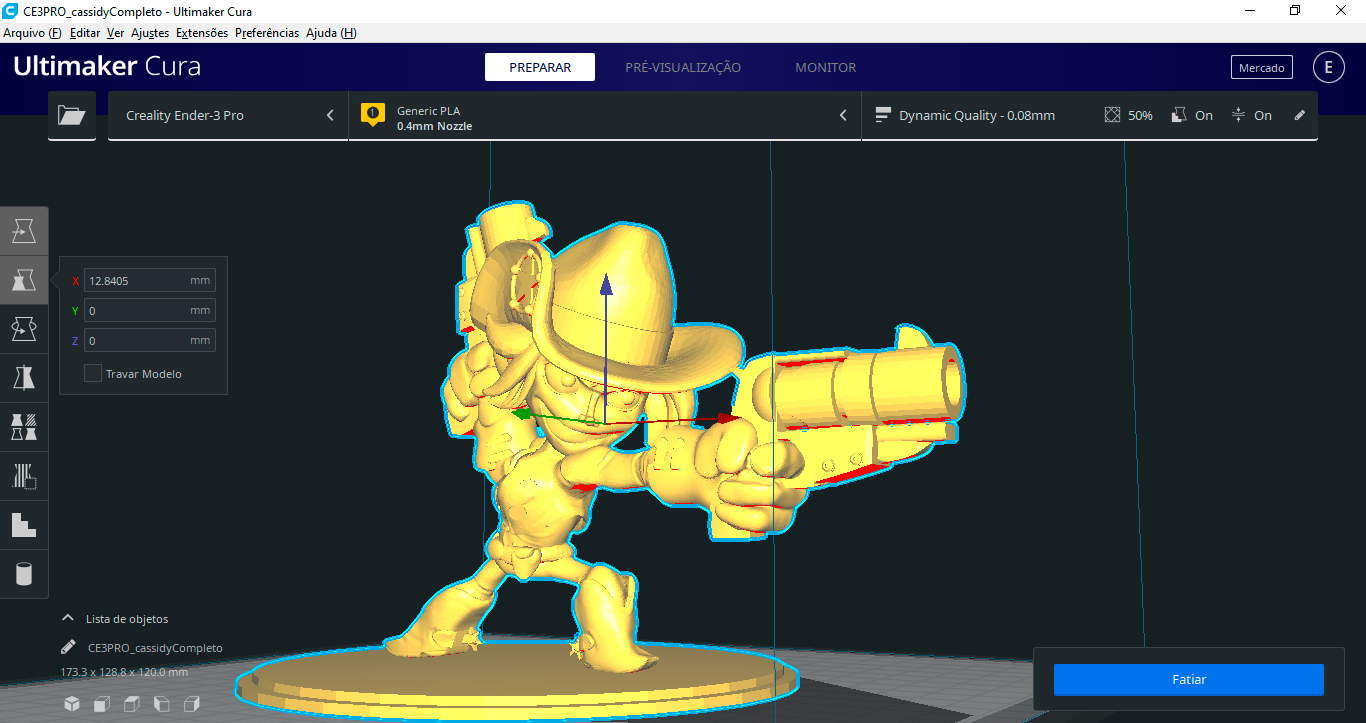Select the Rotate tool in the left toolbar
The image size is (1366, 723).
24,329
